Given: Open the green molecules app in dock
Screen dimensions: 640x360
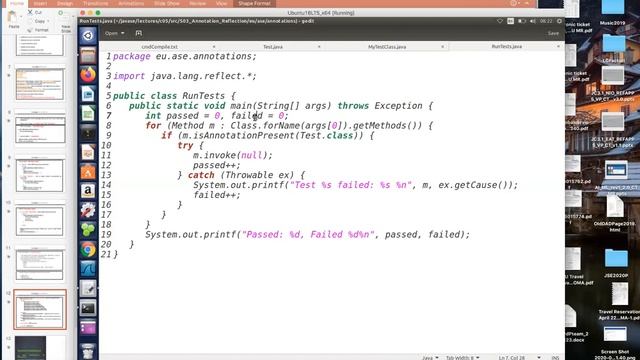Looking at the screenshot, I should click(x=88, y=230).
